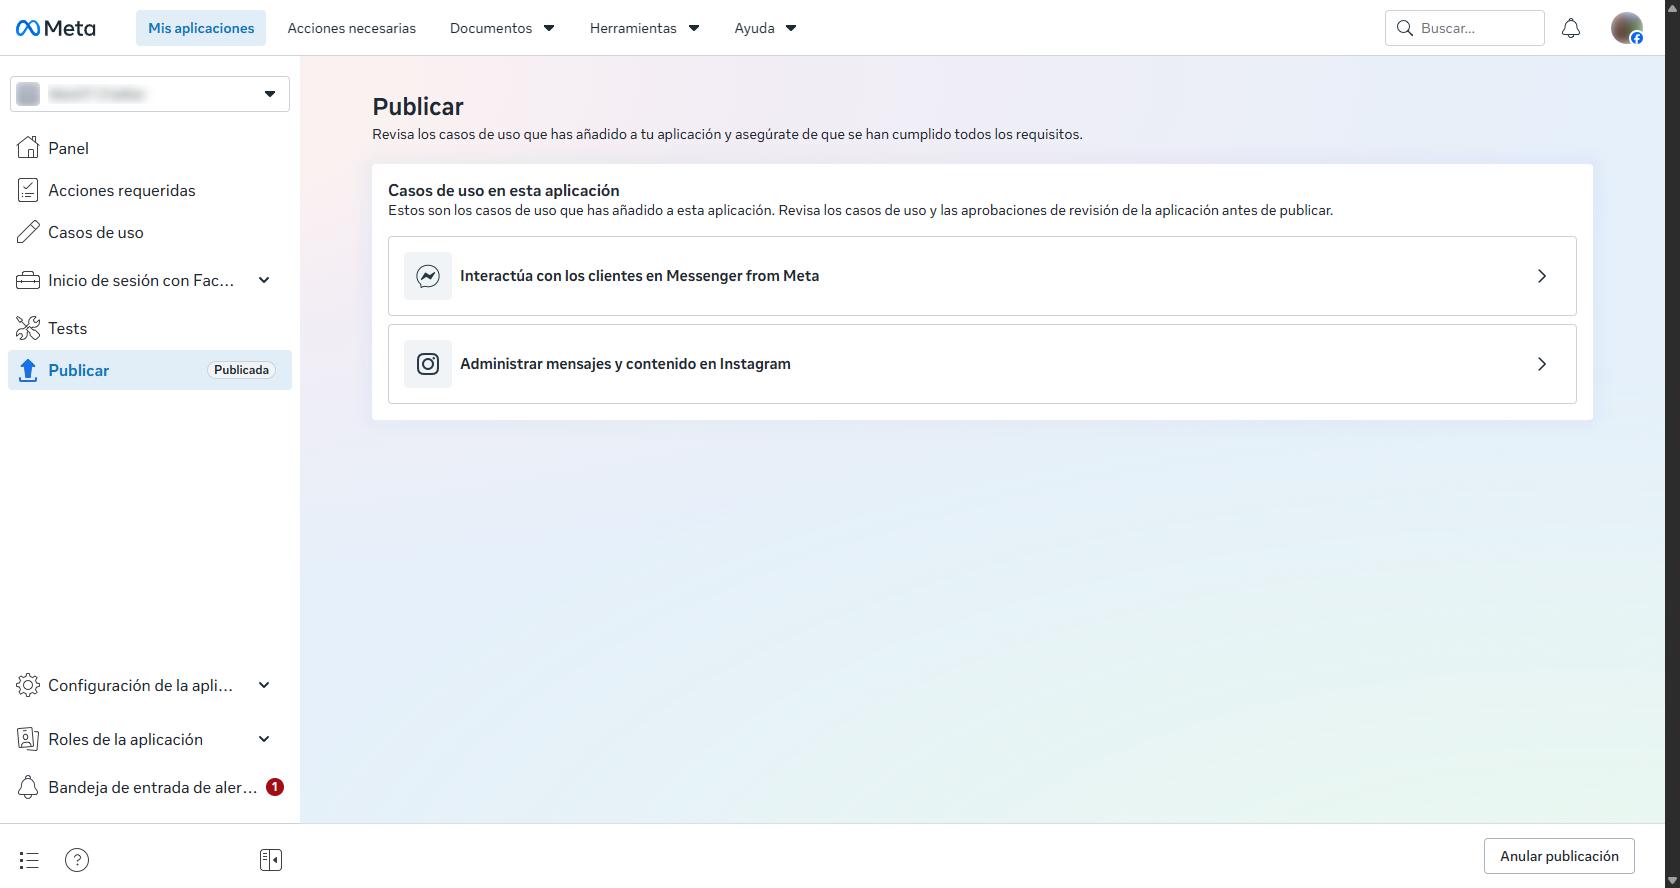The height and width of the screenshot is (888, 1680).
Task: Click the Buscar search field
Action: 1465,28
